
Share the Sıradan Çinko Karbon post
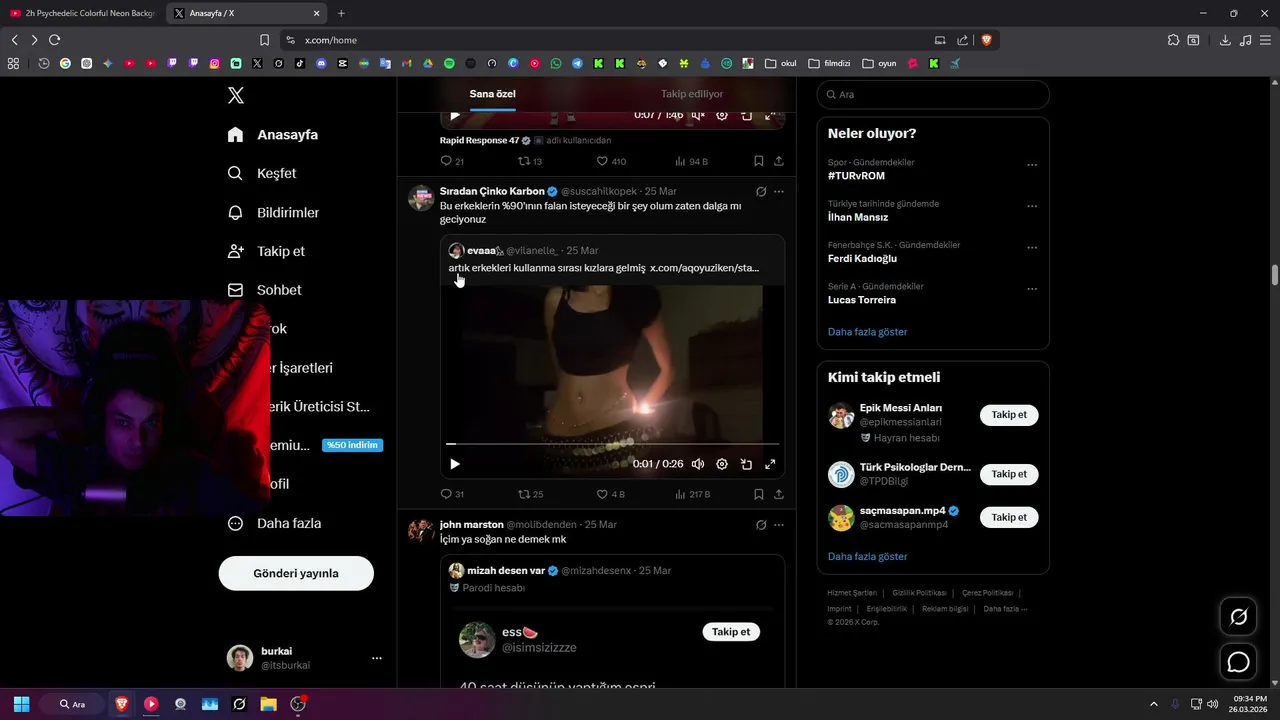click(x=778, y=494)
